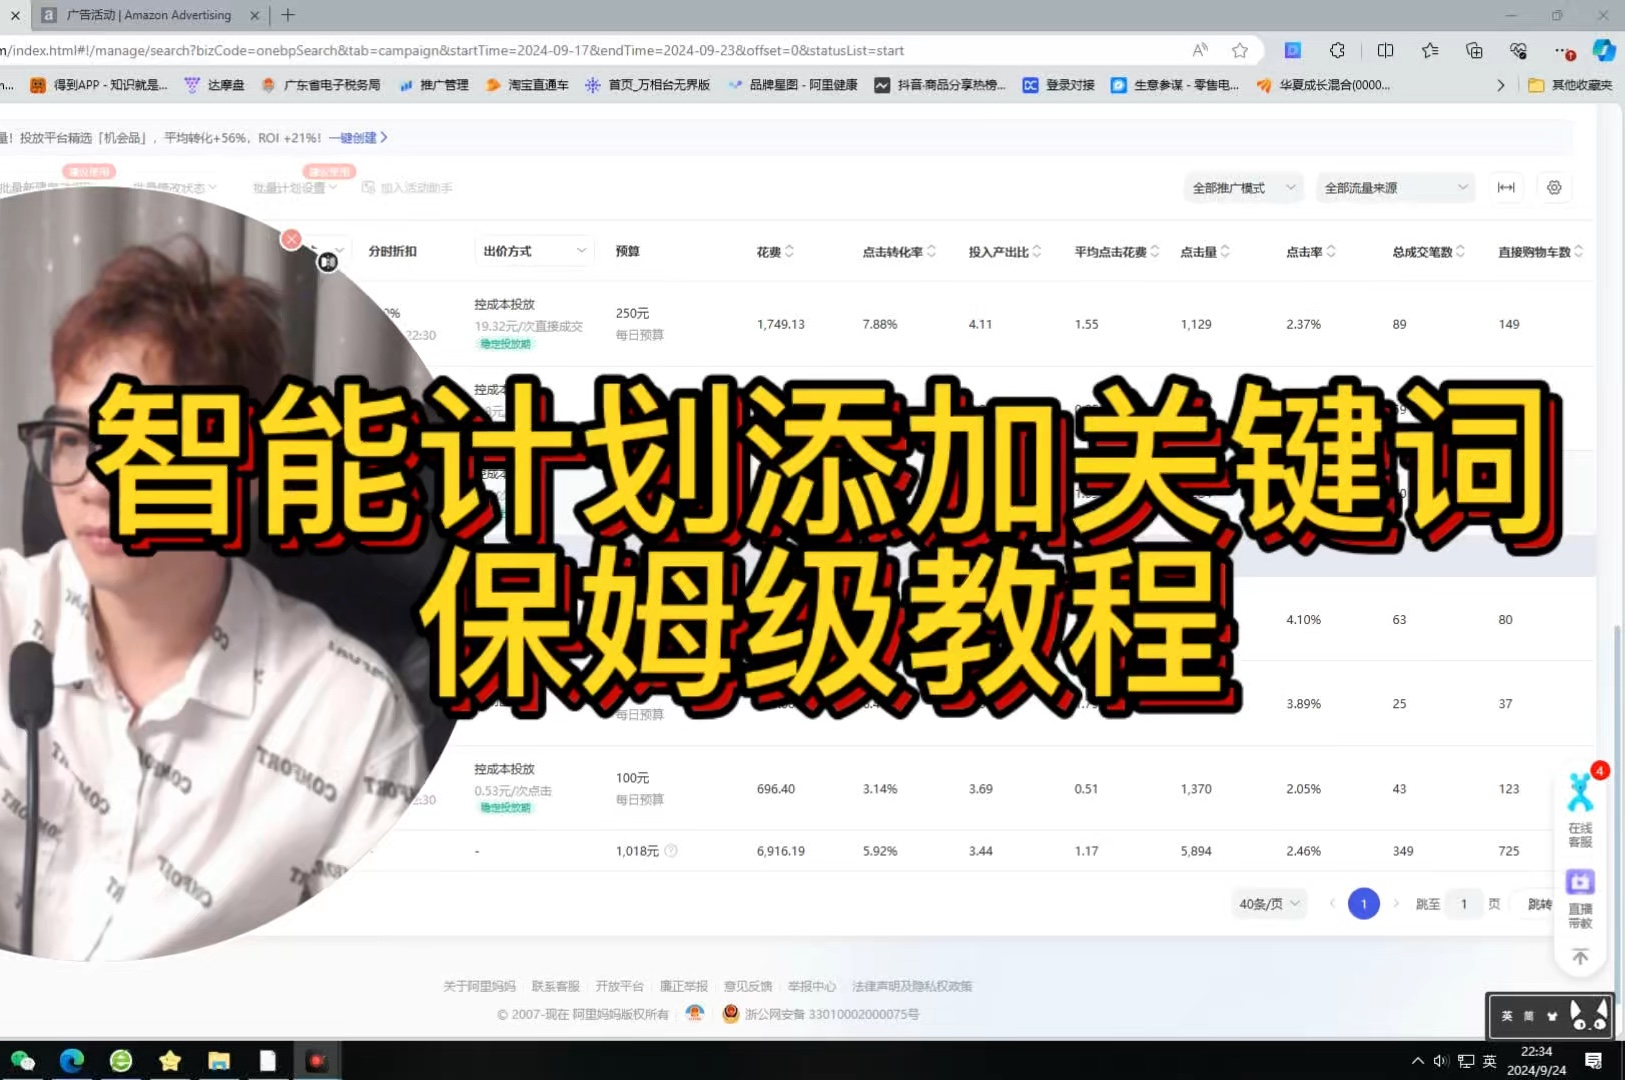Open the screen recorder taskbar icon

[x=317, y=1061]
